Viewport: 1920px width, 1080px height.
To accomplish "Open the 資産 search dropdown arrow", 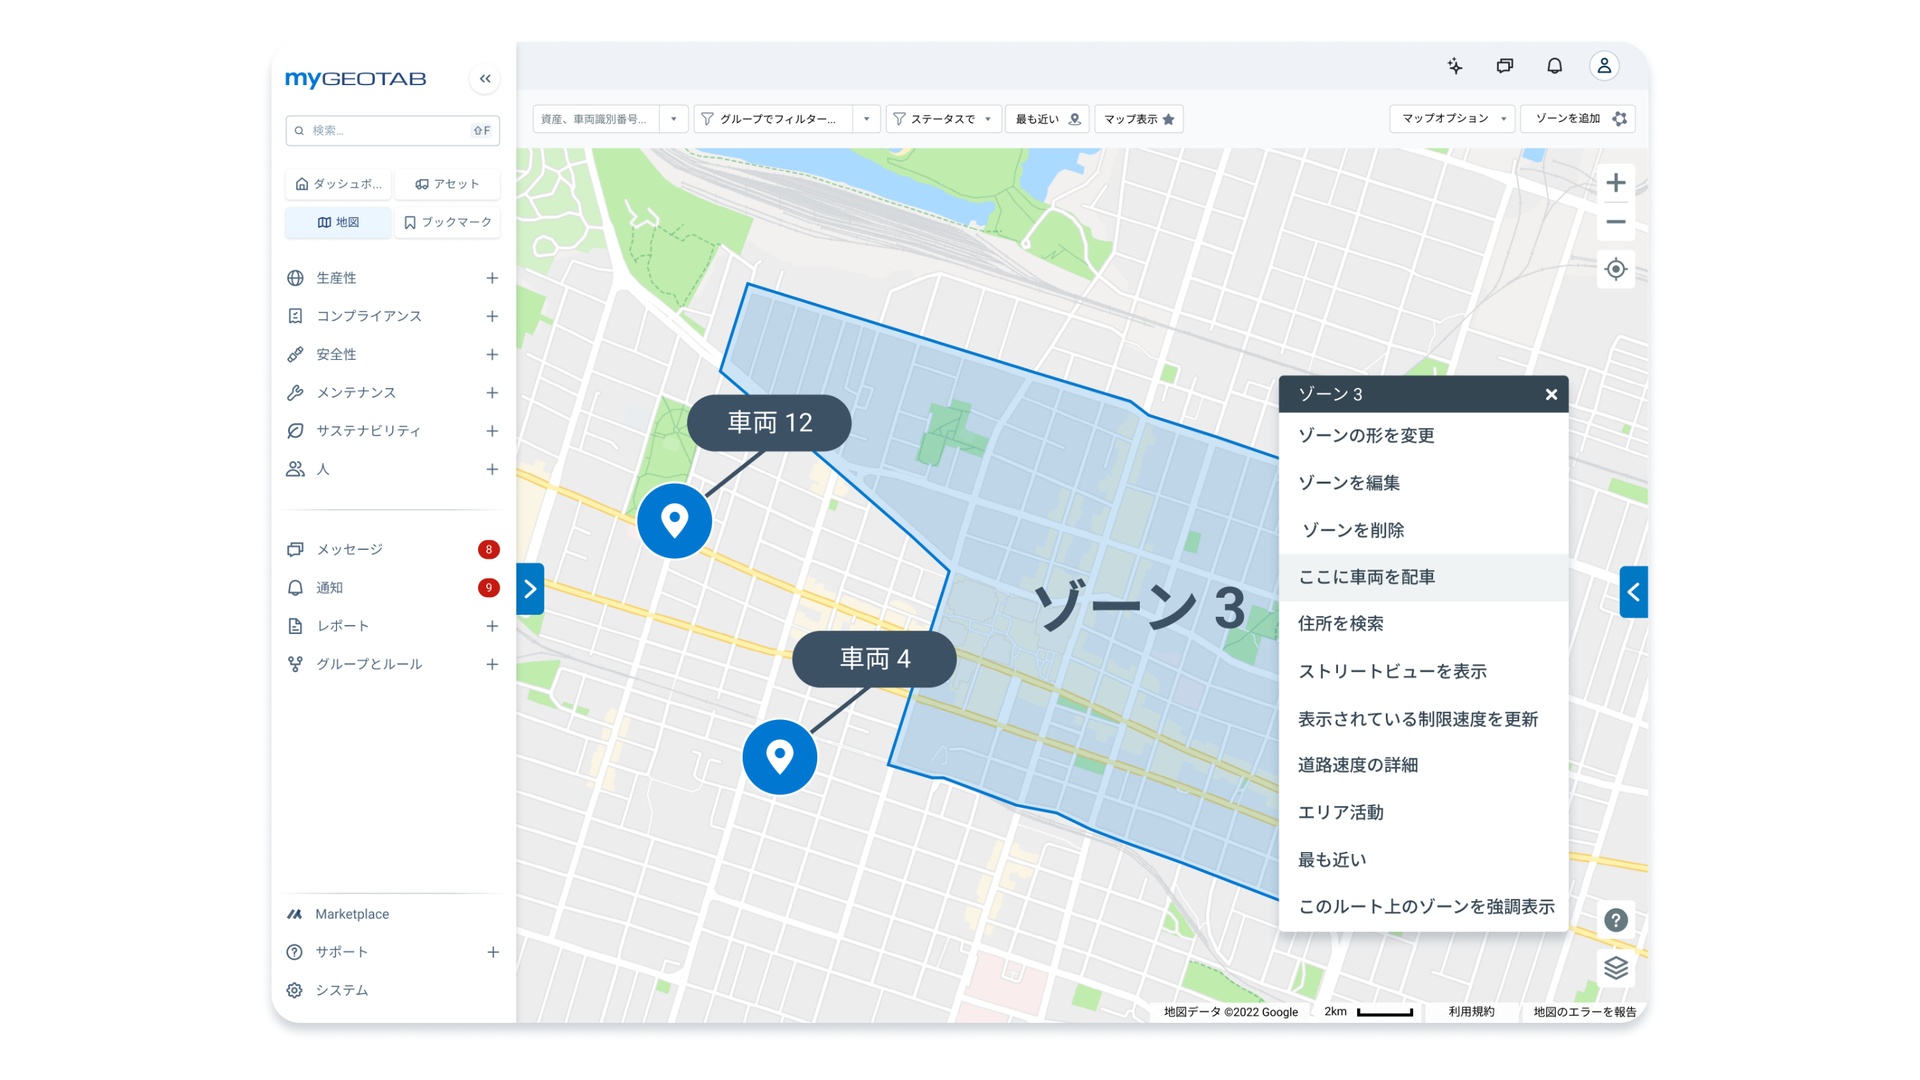I will click(x=674, y=119).
